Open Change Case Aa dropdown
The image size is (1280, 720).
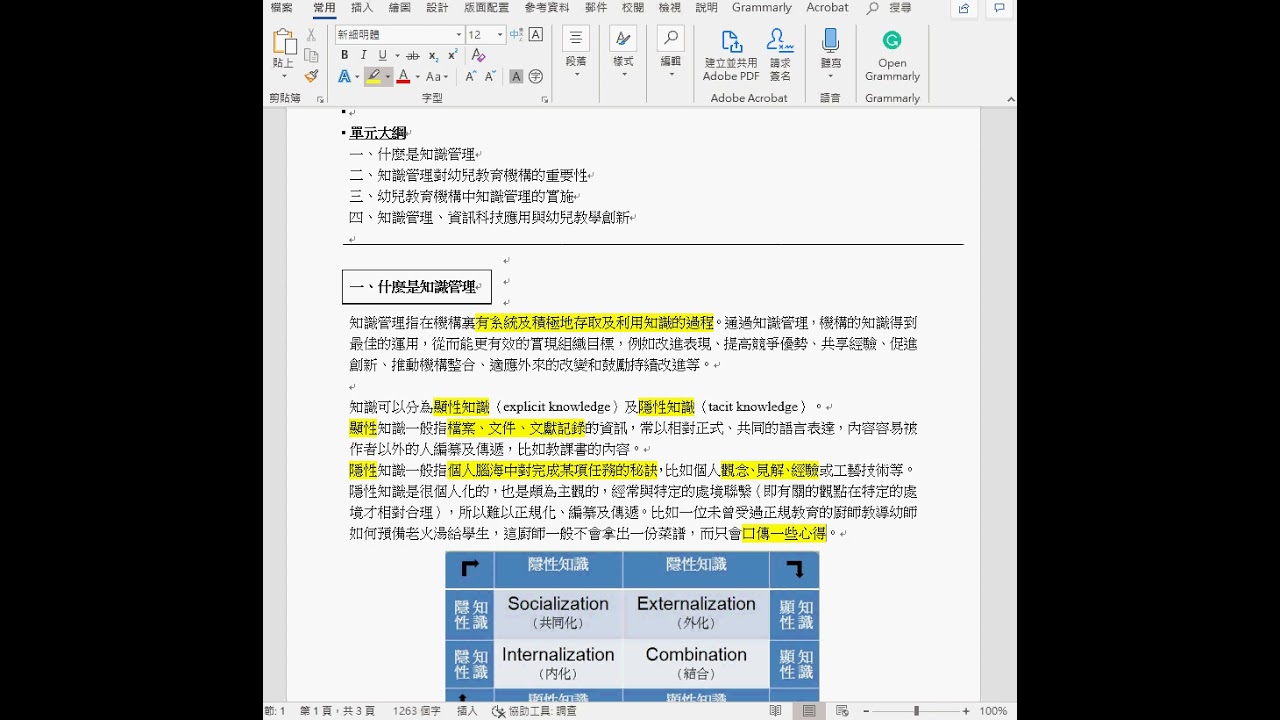[x=437, y=76]
